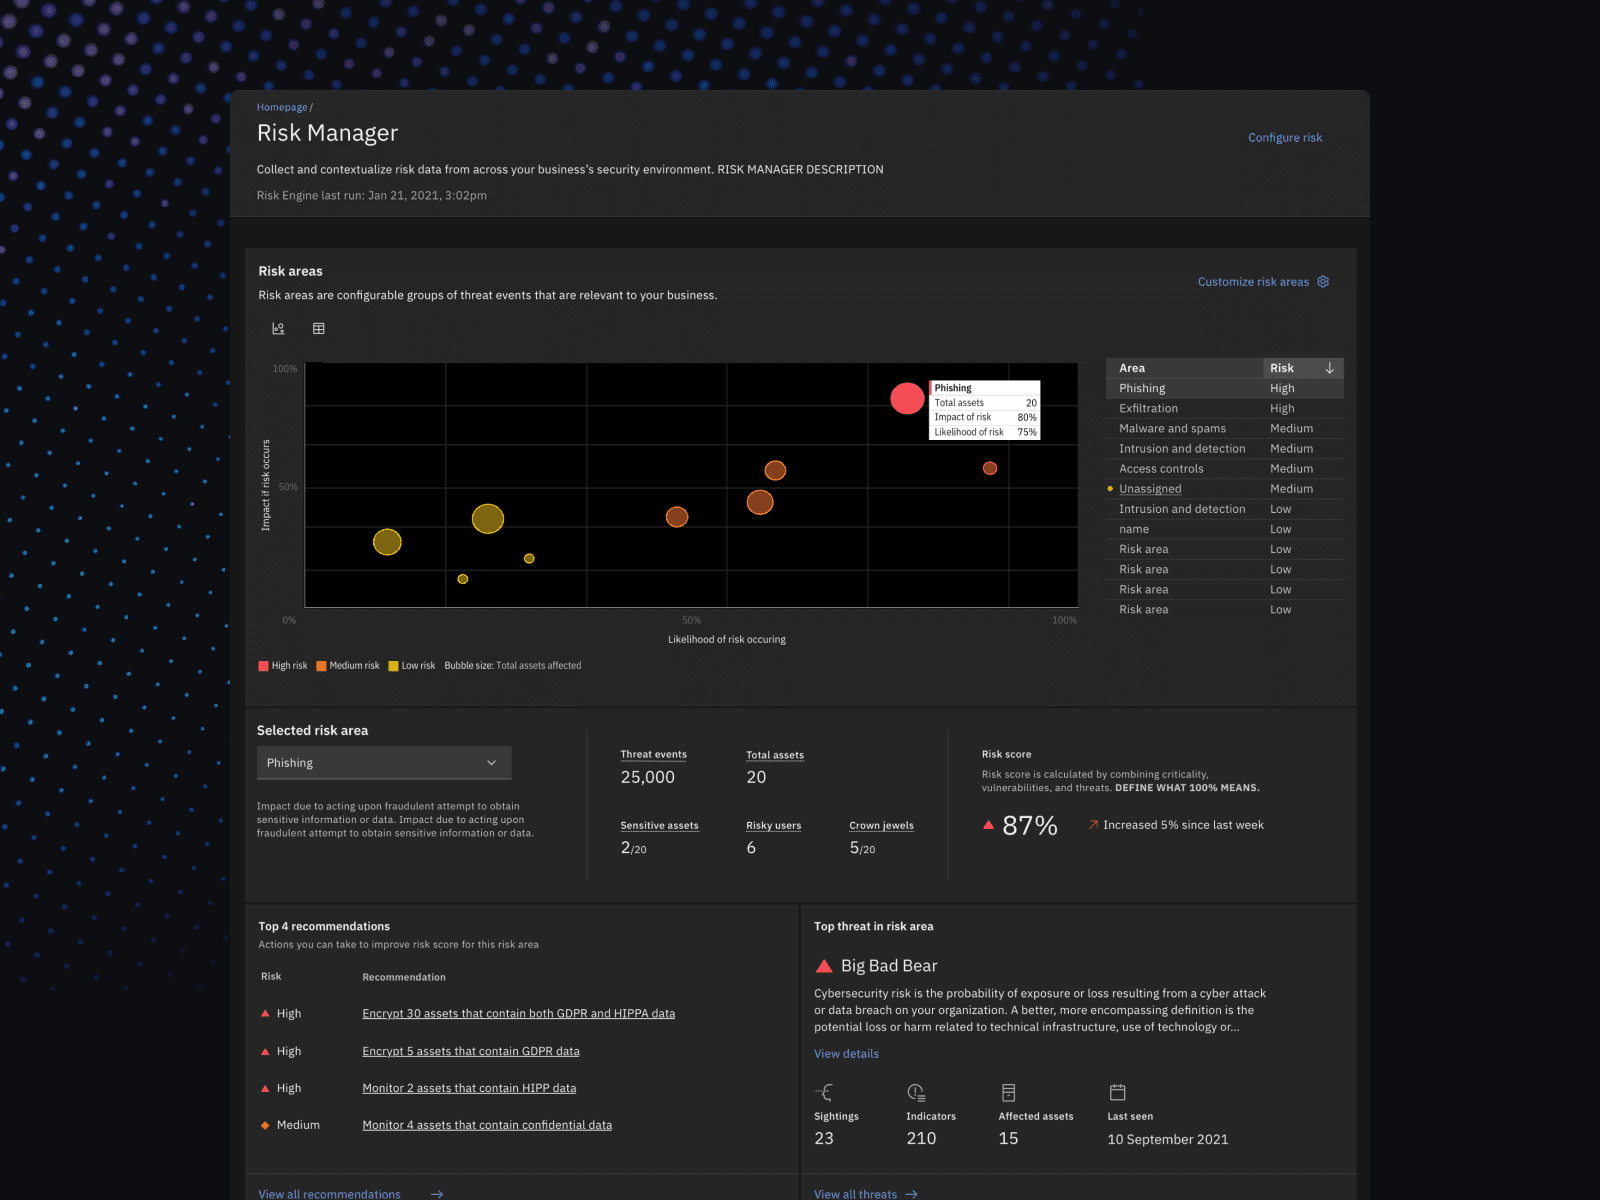
Task: Open Homepage from the breadcrumb
Action: coord(282,106)
